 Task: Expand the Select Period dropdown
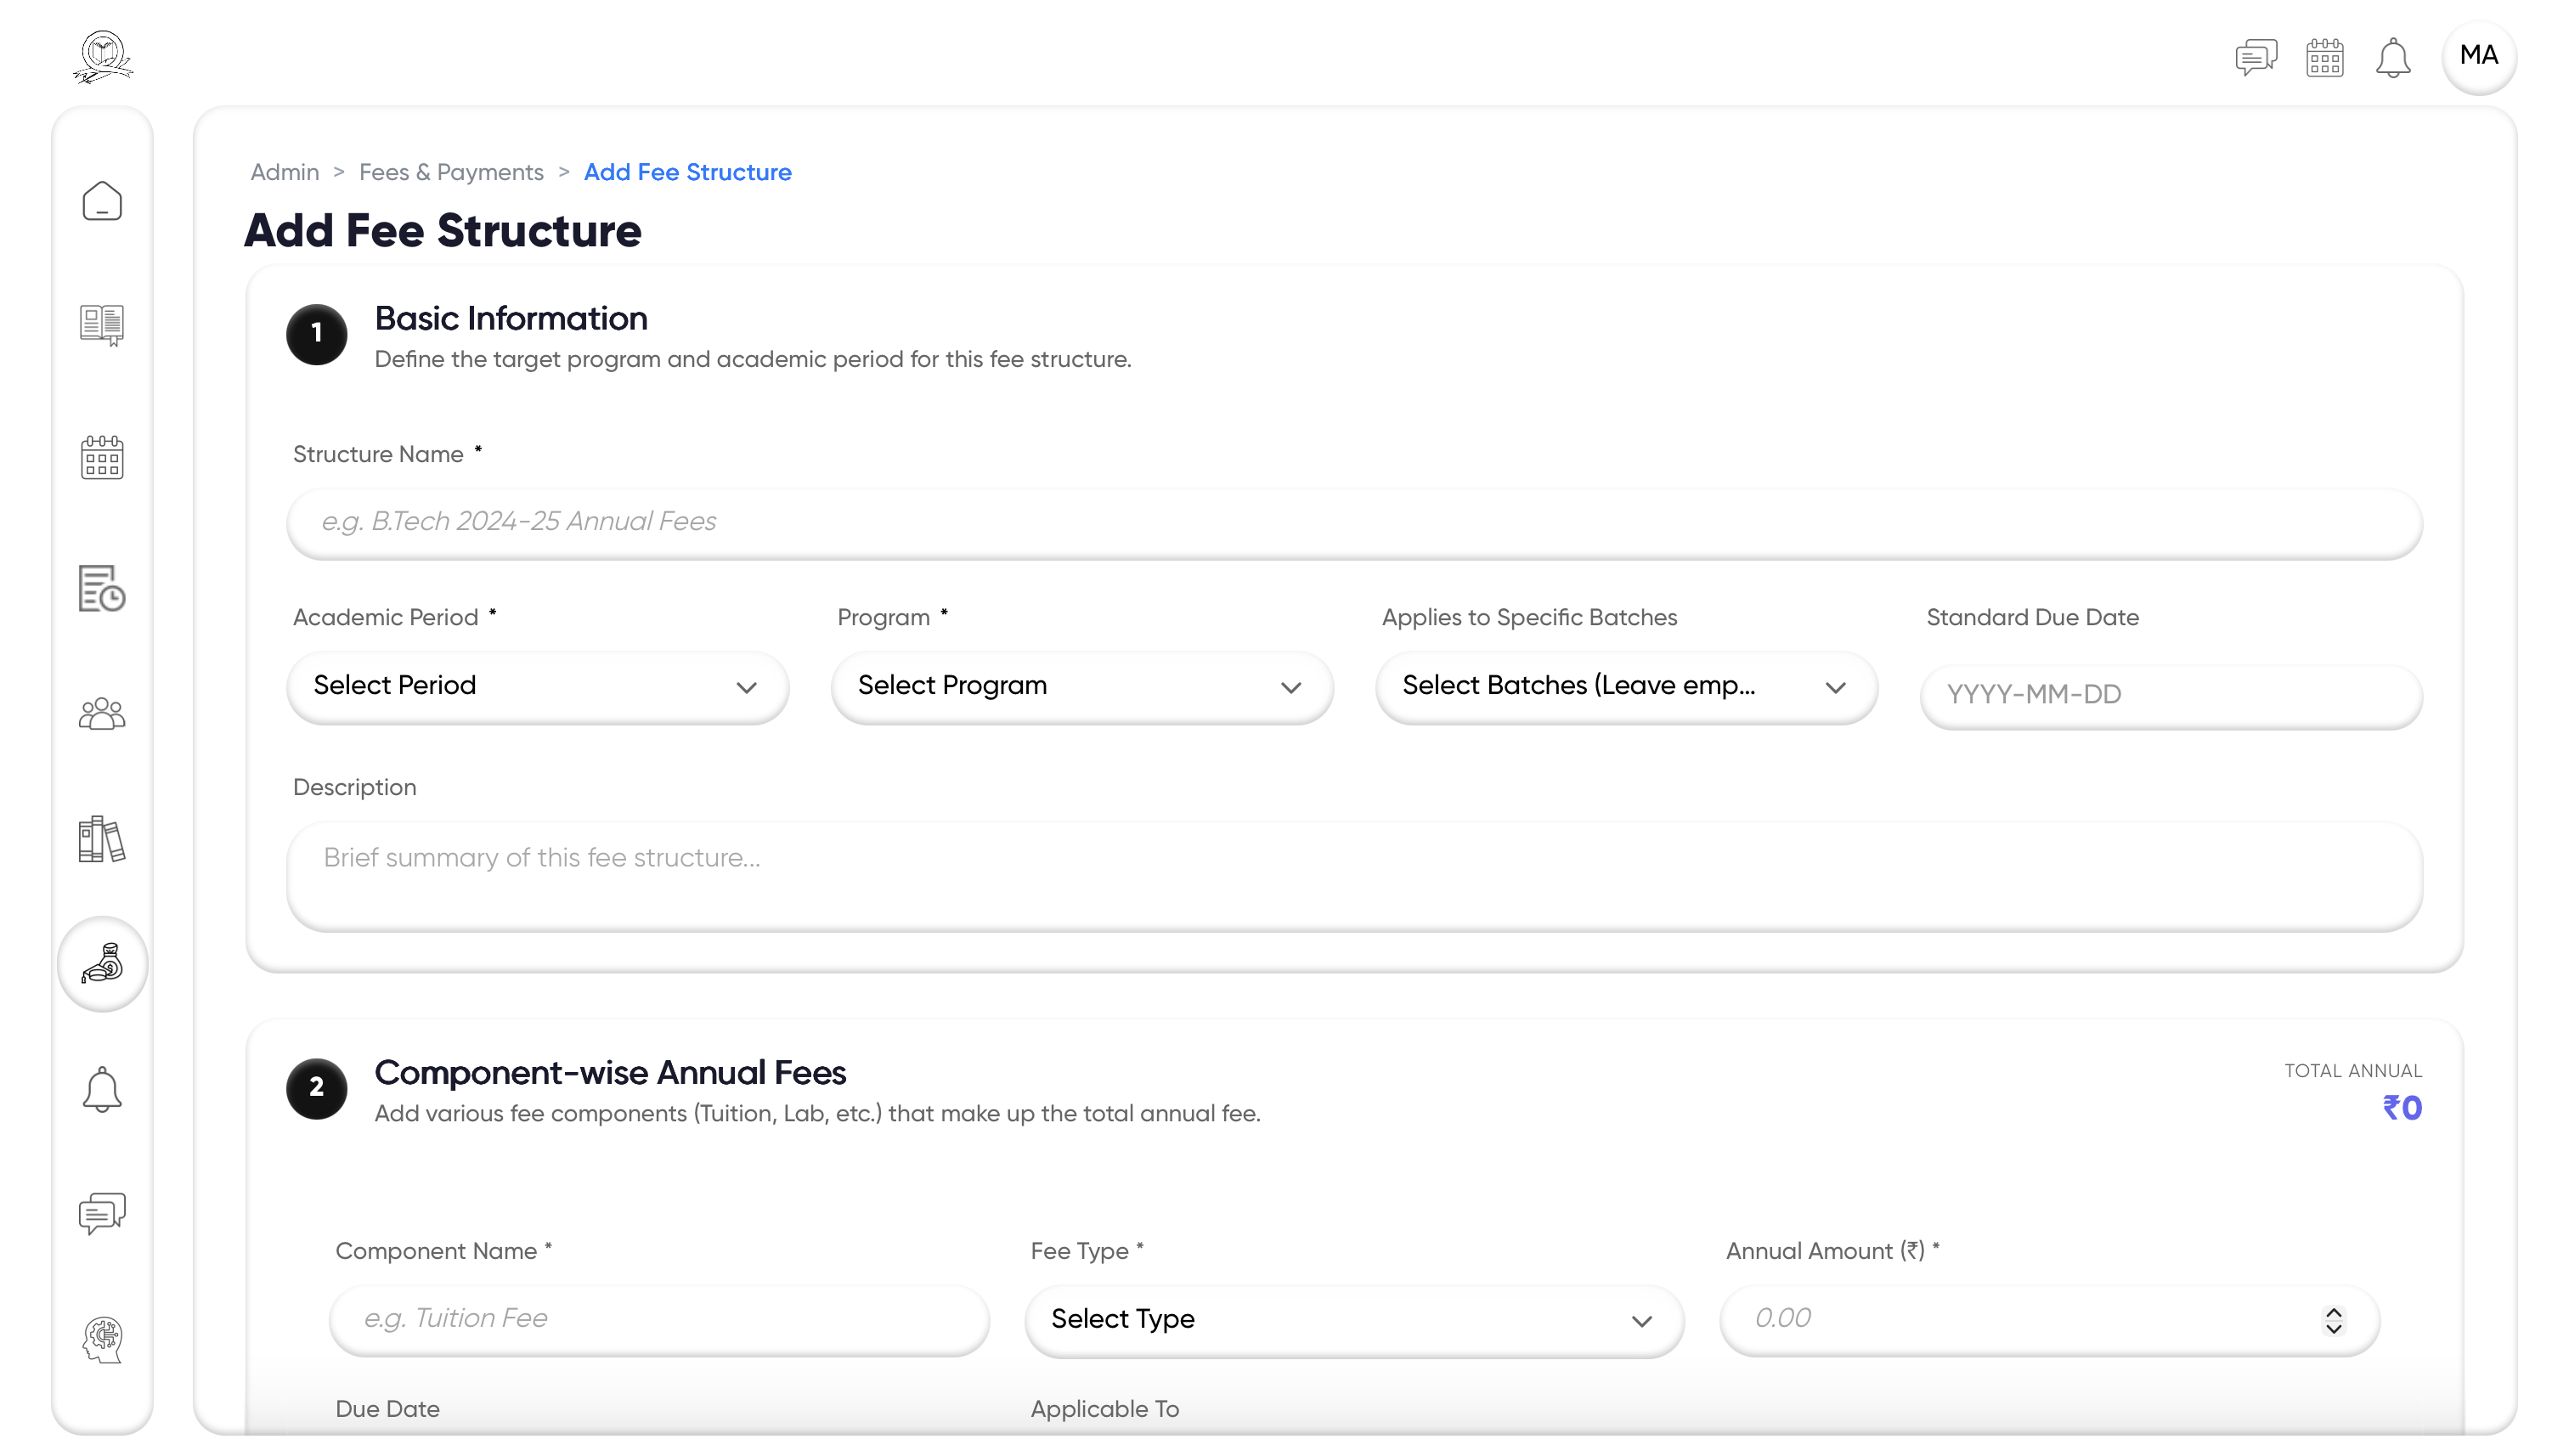point(537,686)
